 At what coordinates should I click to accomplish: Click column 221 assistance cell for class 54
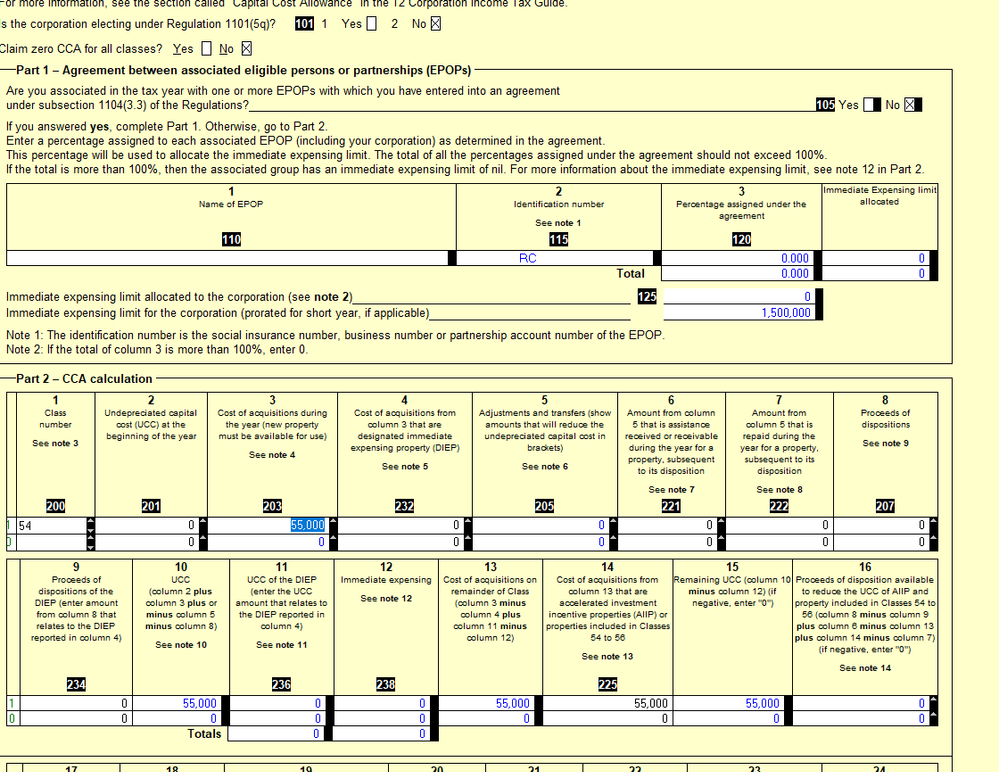(x=666, y=525)
